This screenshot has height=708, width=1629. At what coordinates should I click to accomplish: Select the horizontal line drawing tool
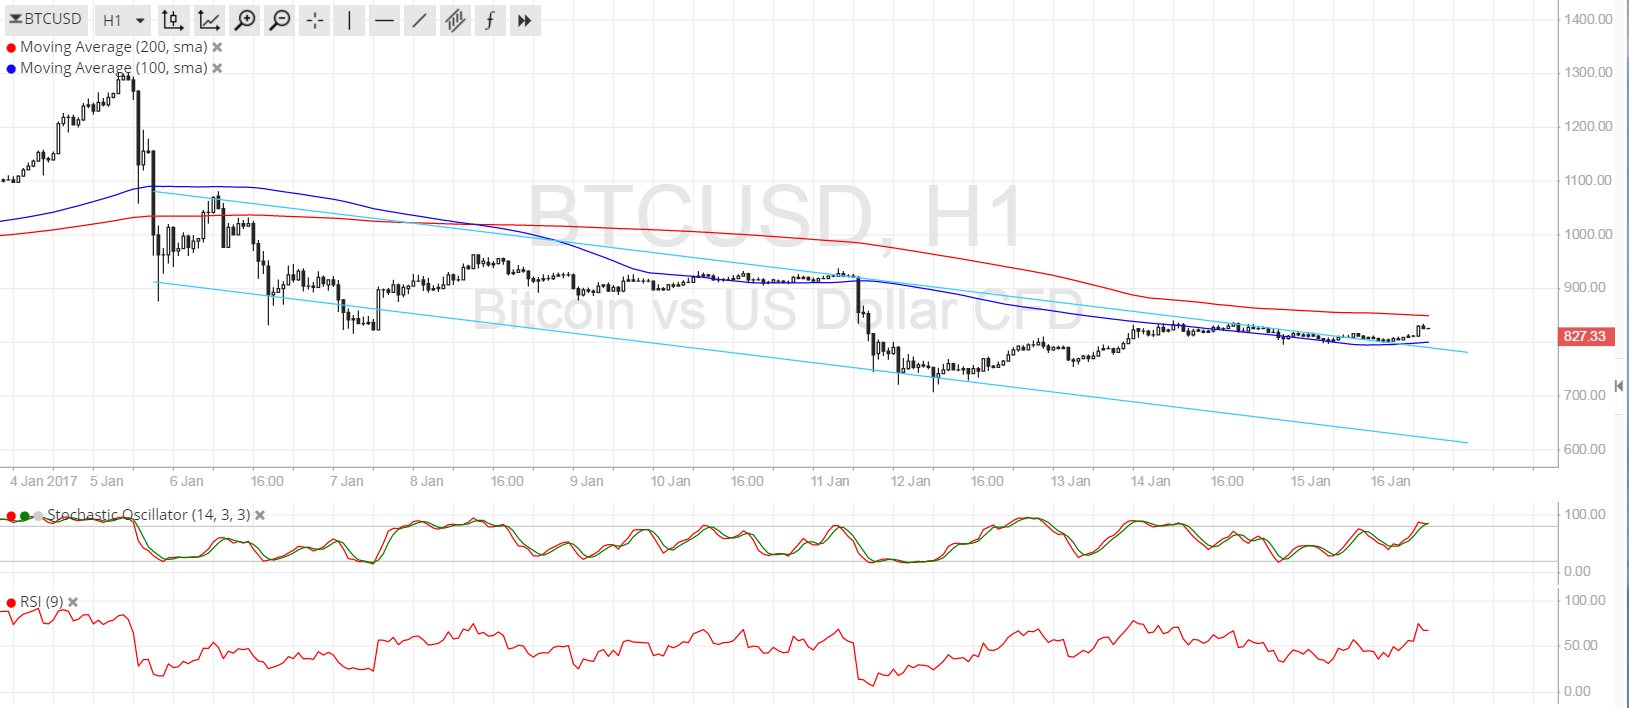384,20
